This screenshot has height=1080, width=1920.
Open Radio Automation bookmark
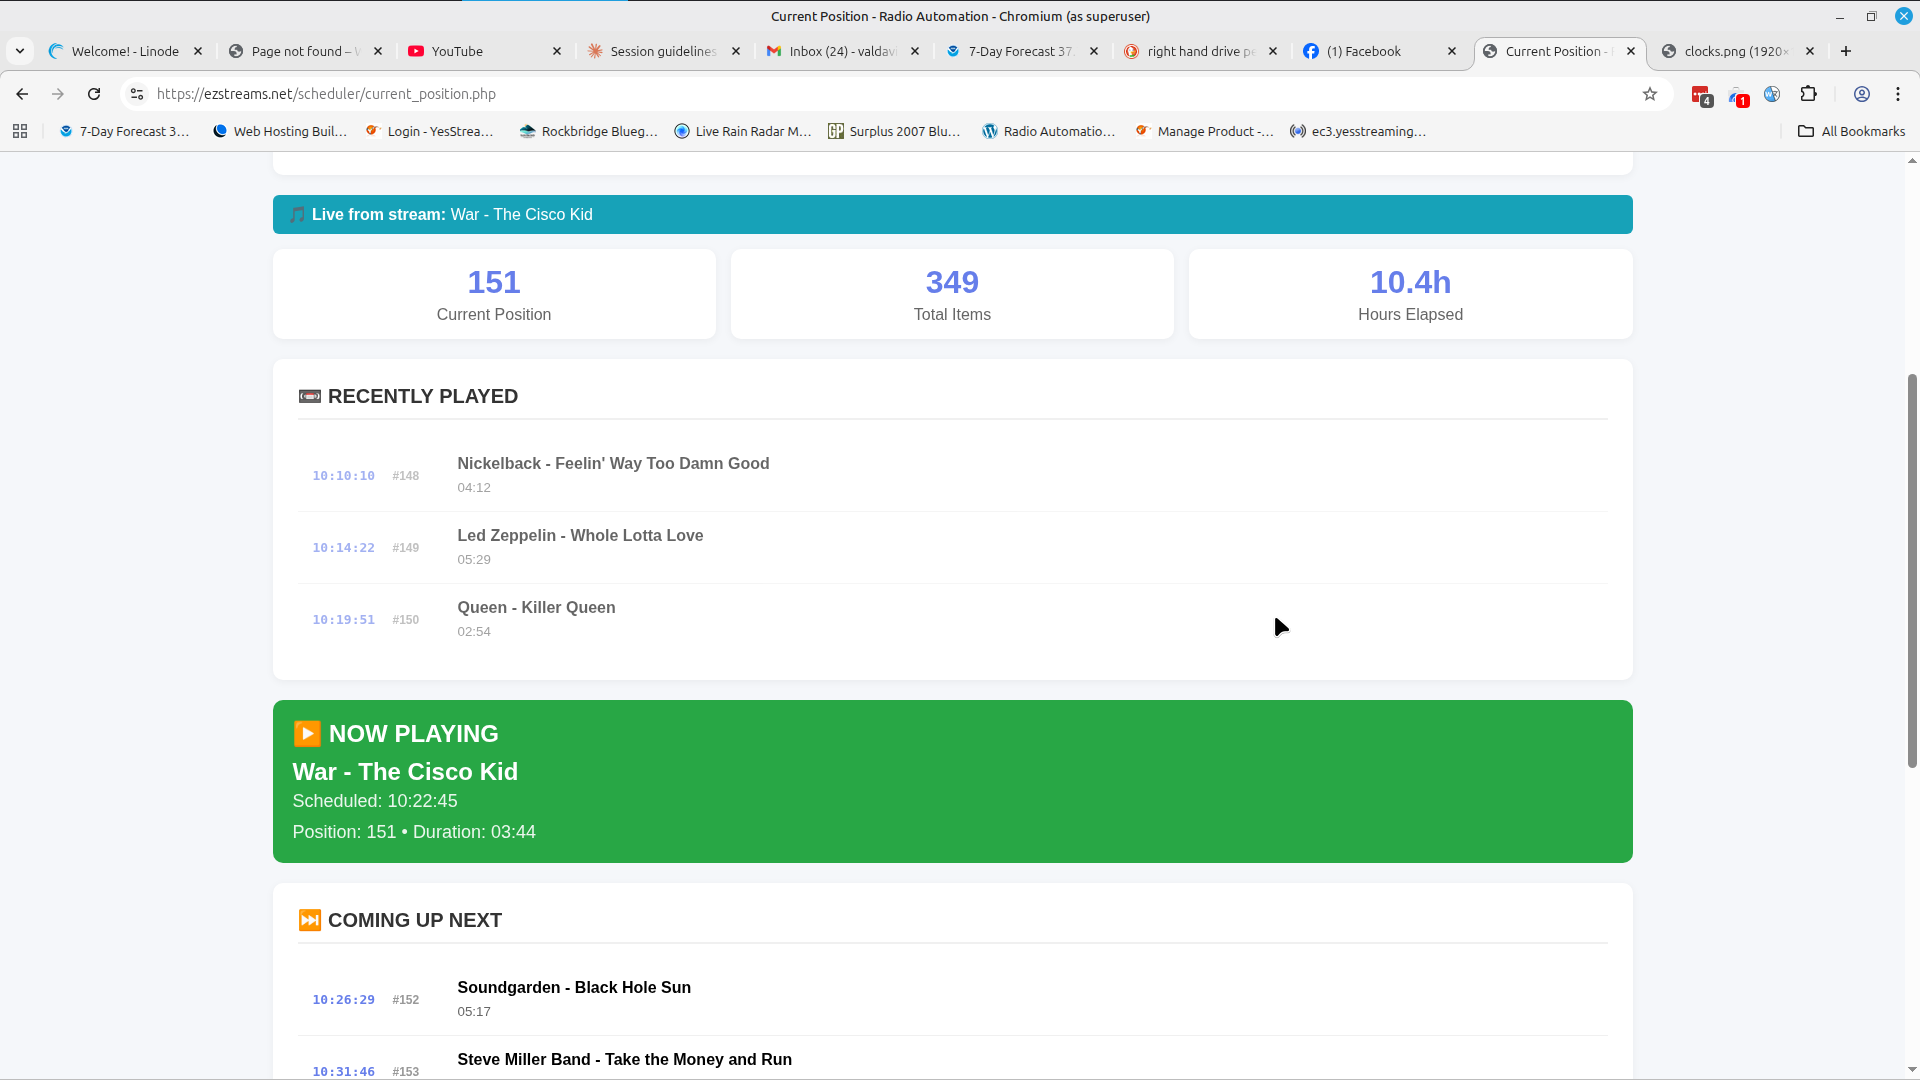click(1048, 131)
